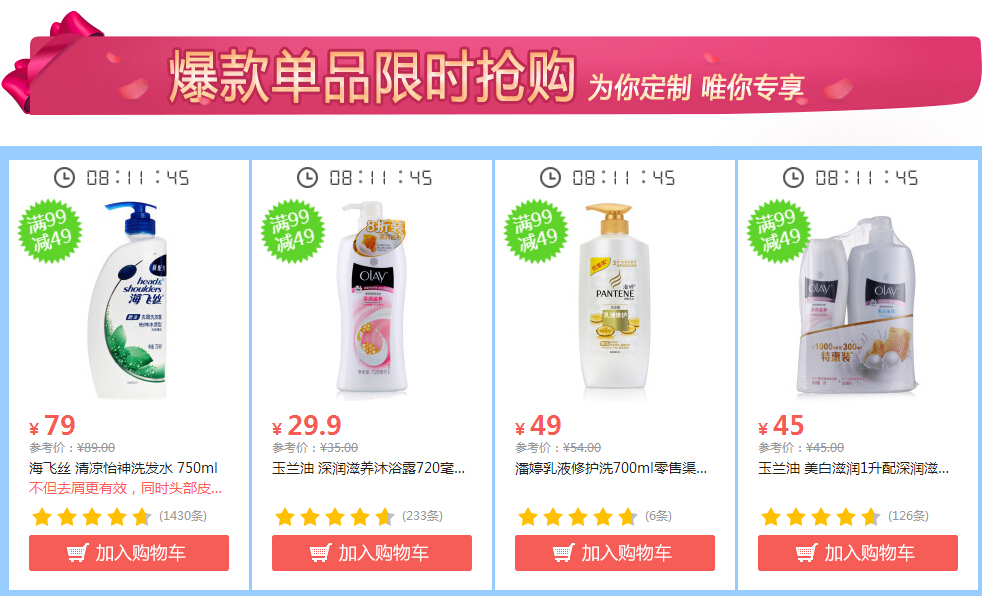Open title link 玉兰油 深润滋养沐浴露720
This screenshot has height=596, width=982.
[368, 468]
